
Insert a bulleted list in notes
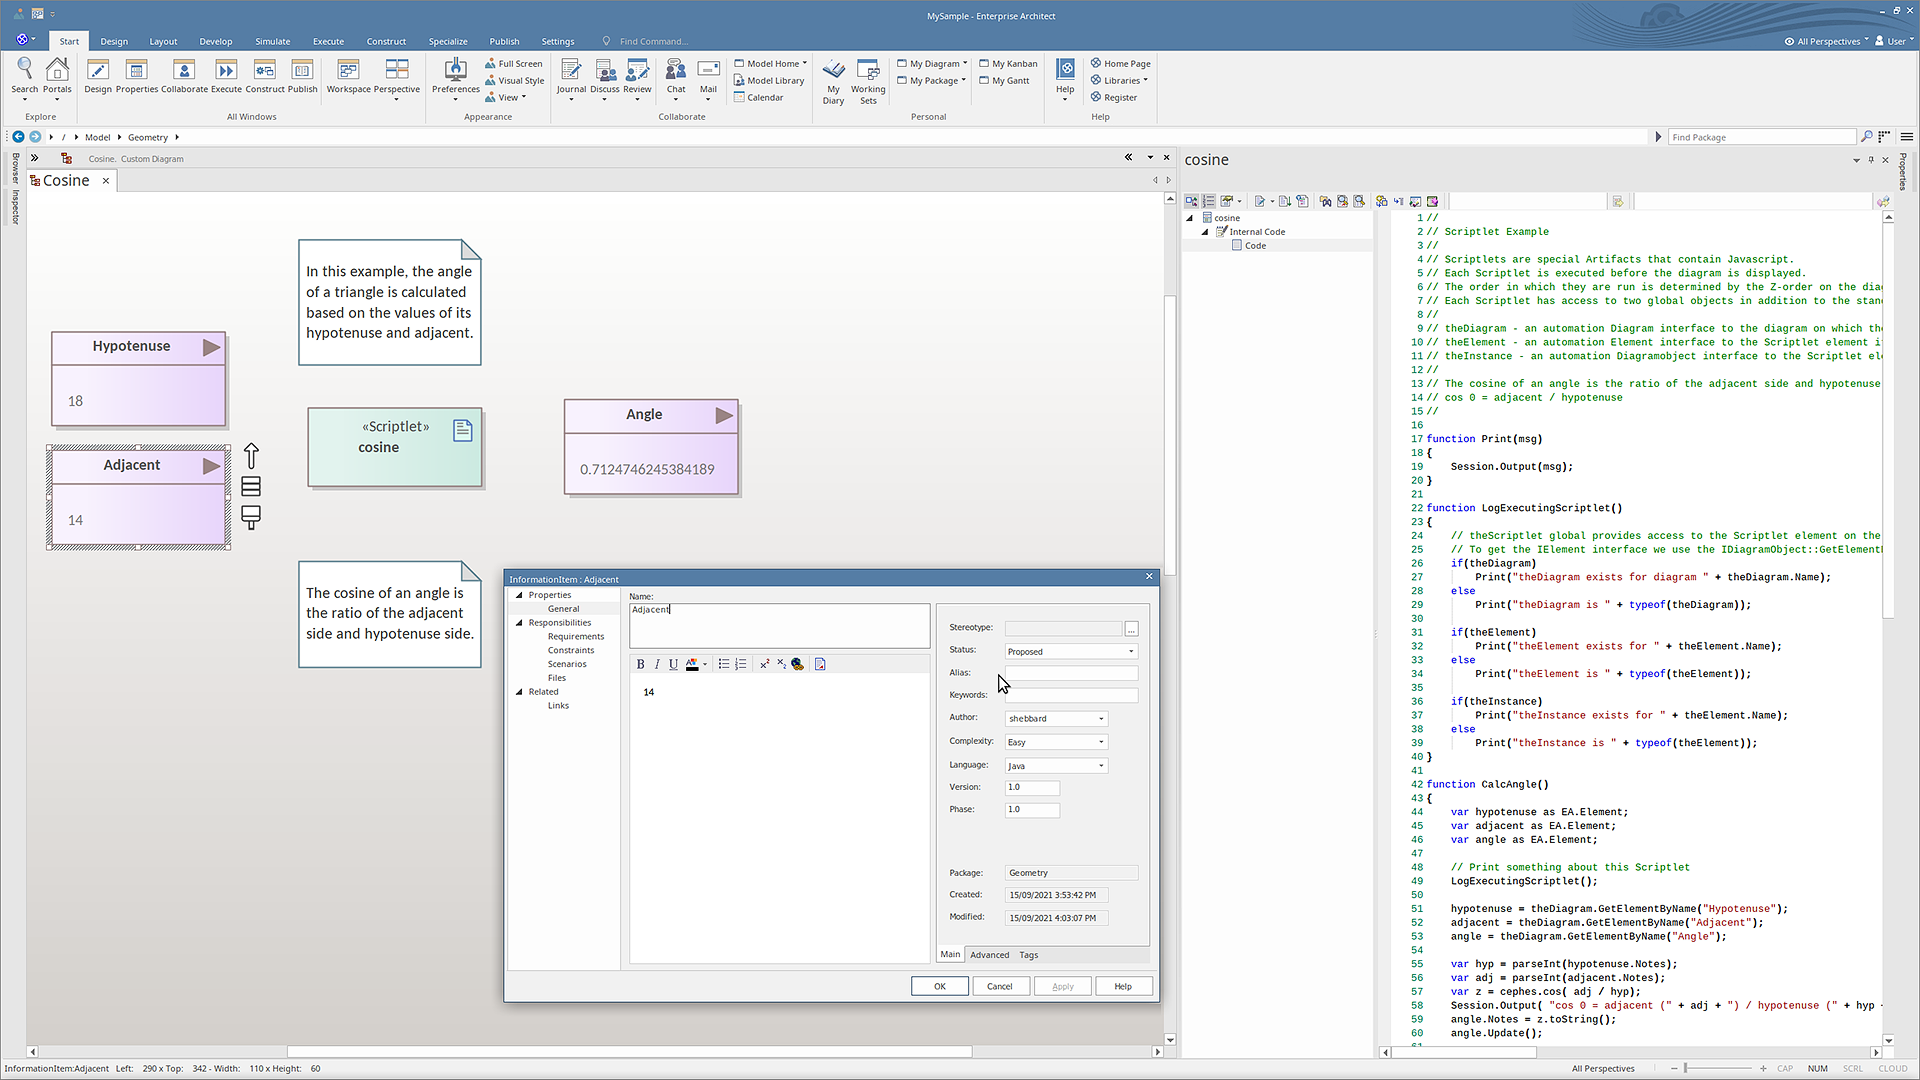pyautogui.click(x=723, y=664)
